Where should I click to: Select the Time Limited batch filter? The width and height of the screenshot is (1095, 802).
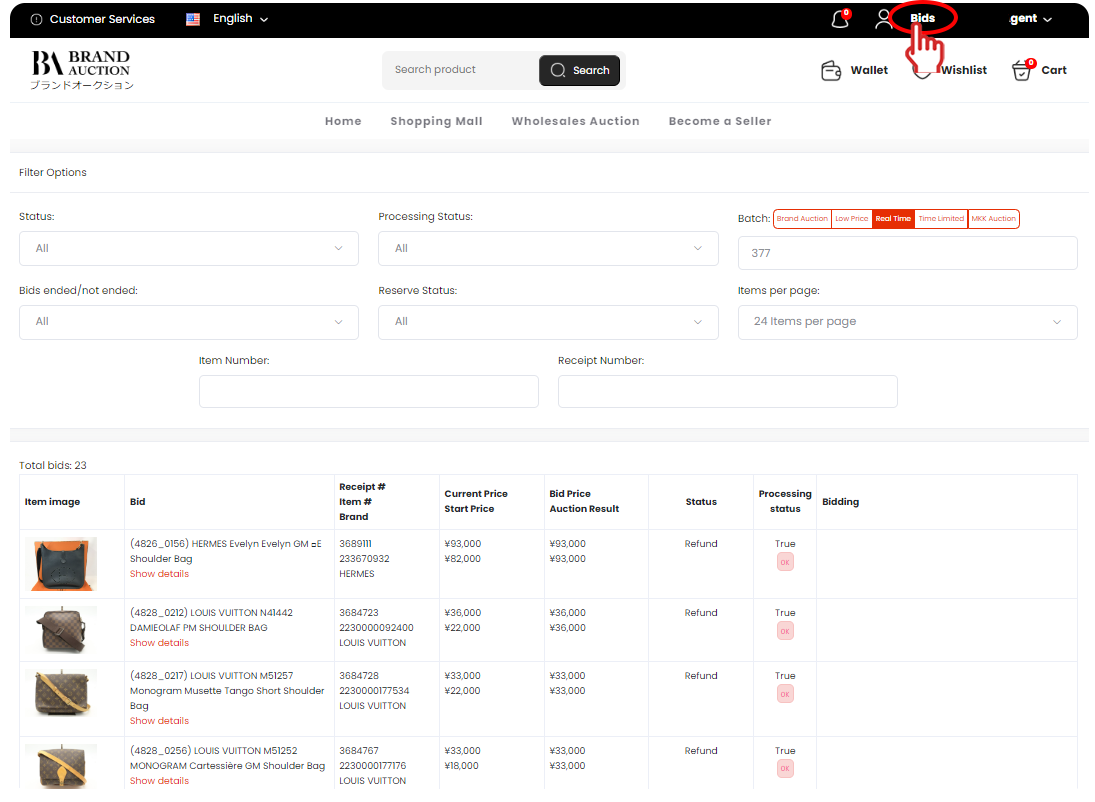pyautogui.click(x=941, y=219)
